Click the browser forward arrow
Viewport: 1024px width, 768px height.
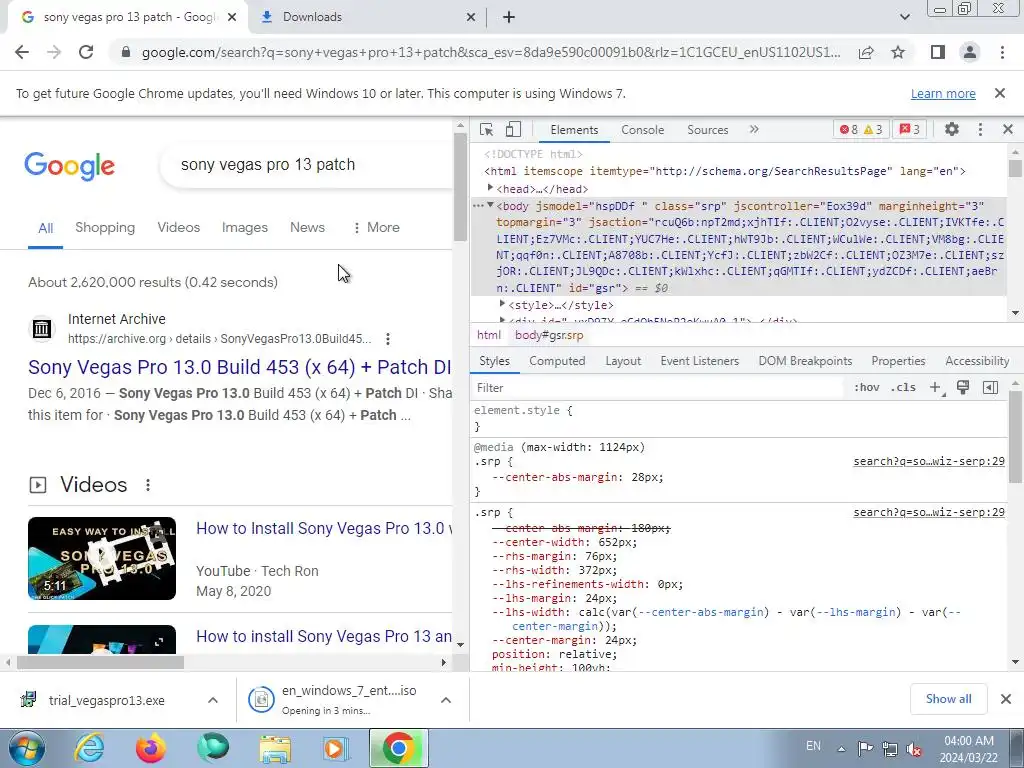click(54, 52)
